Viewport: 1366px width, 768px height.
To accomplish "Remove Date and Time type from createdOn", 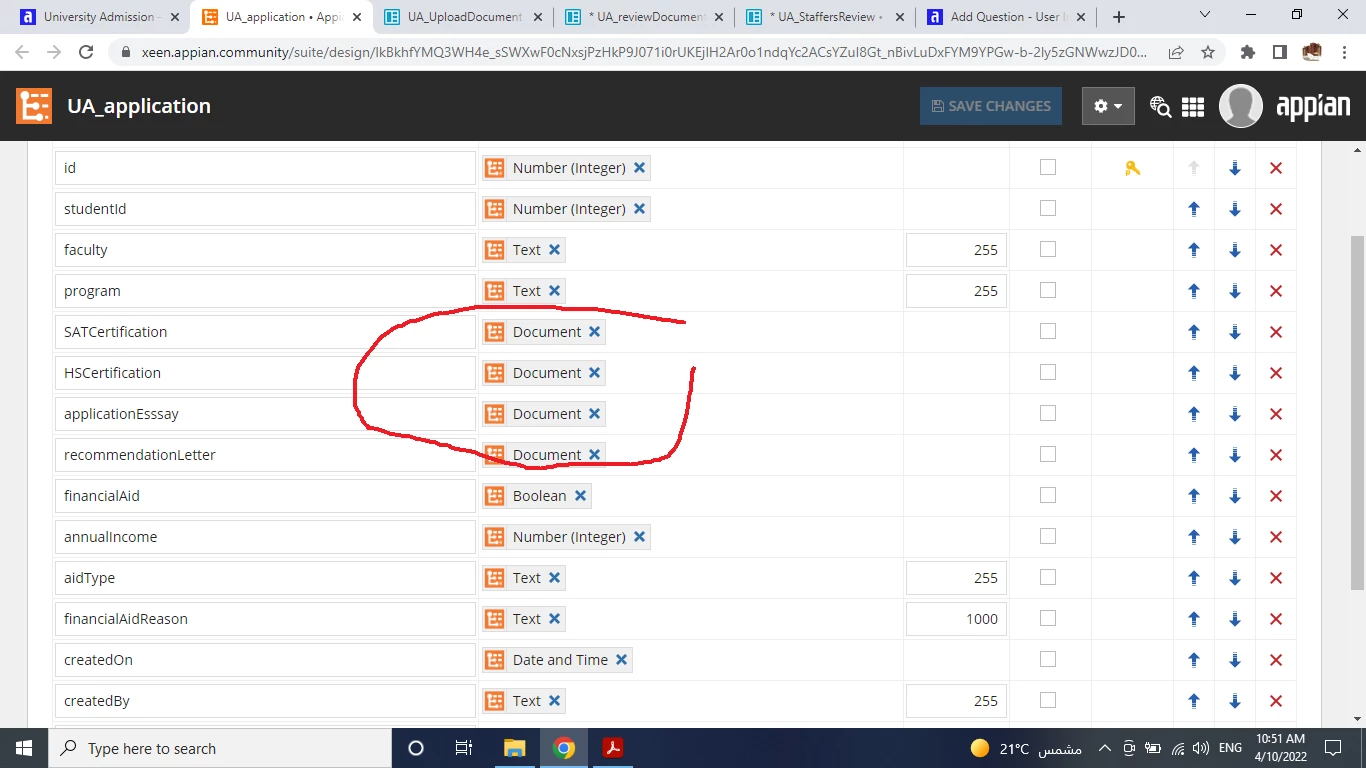I will (621, 660).
